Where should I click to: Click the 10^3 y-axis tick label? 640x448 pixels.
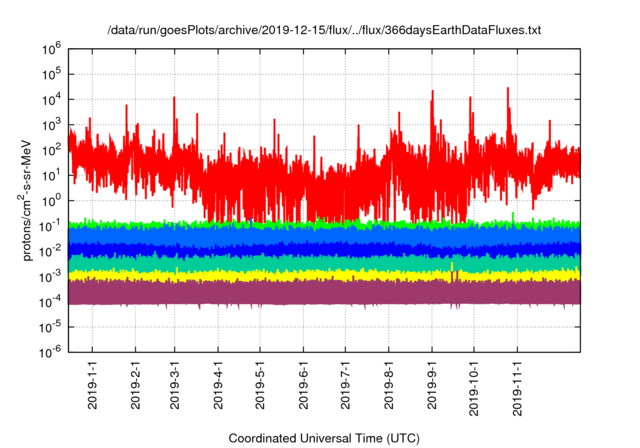51,125
